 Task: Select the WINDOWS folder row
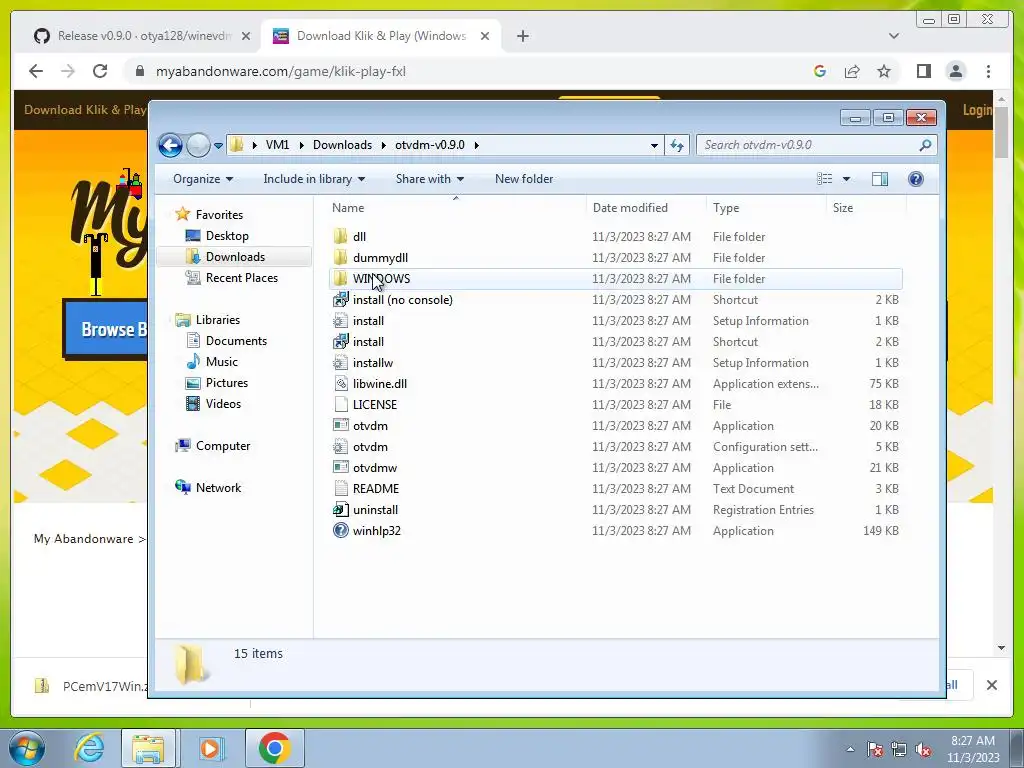[616, 278]
